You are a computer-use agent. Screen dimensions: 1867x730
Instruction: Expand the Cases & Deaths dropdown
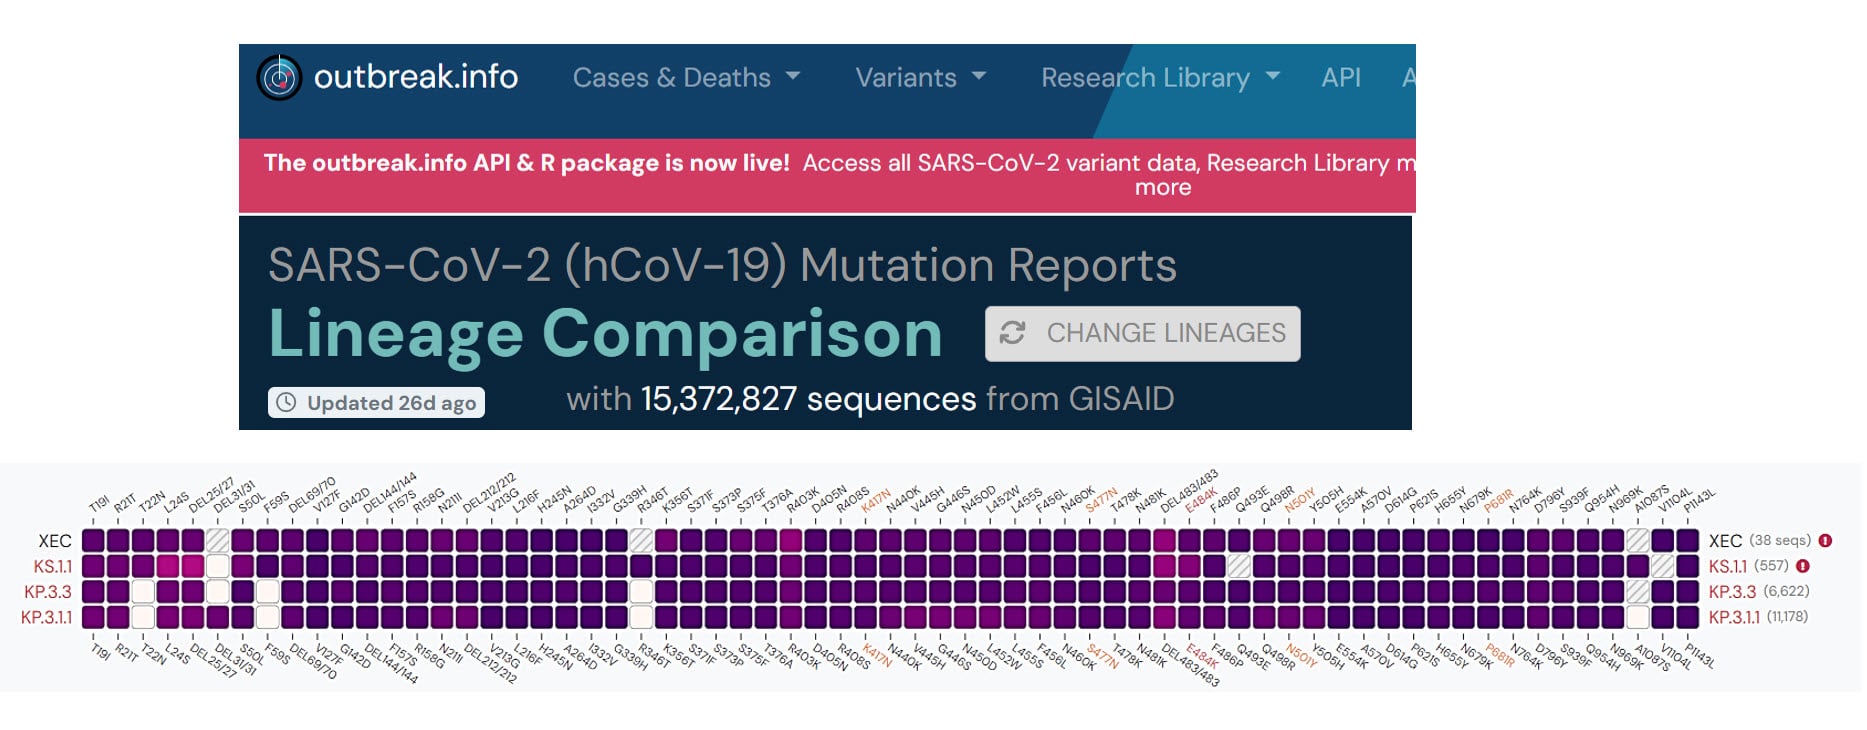[x=686, y=77]
